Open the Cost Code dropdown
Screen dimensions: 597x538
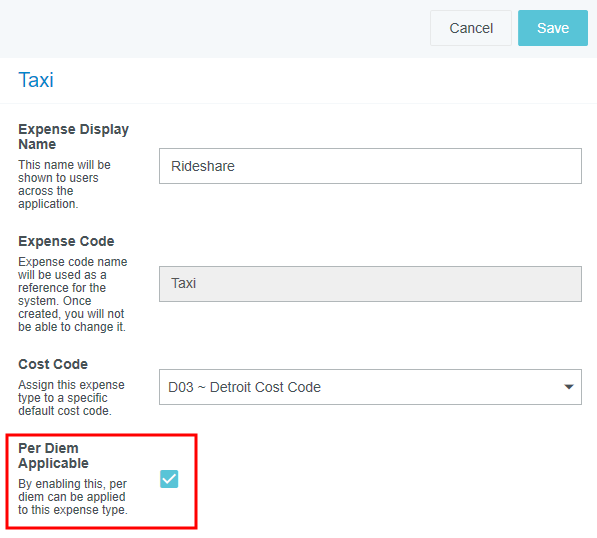tap(370, 387)
